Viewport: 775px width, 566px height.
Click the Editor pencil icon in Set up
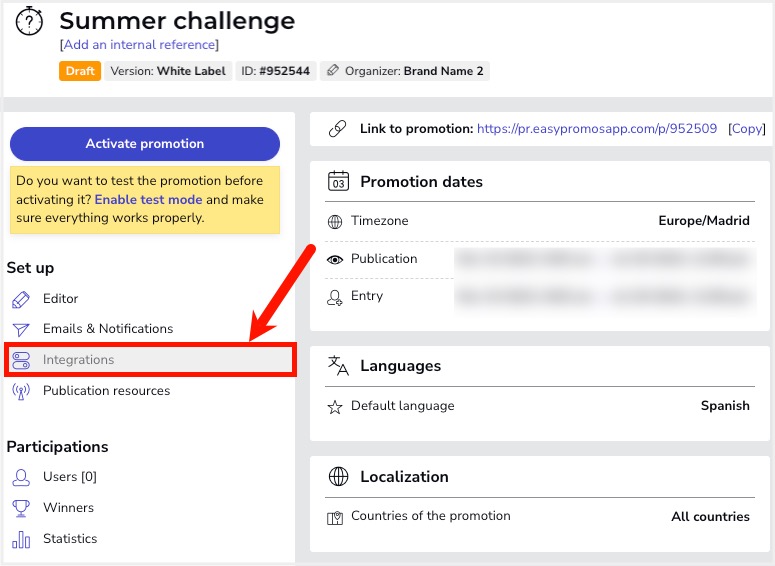click(x=21, y=300)
